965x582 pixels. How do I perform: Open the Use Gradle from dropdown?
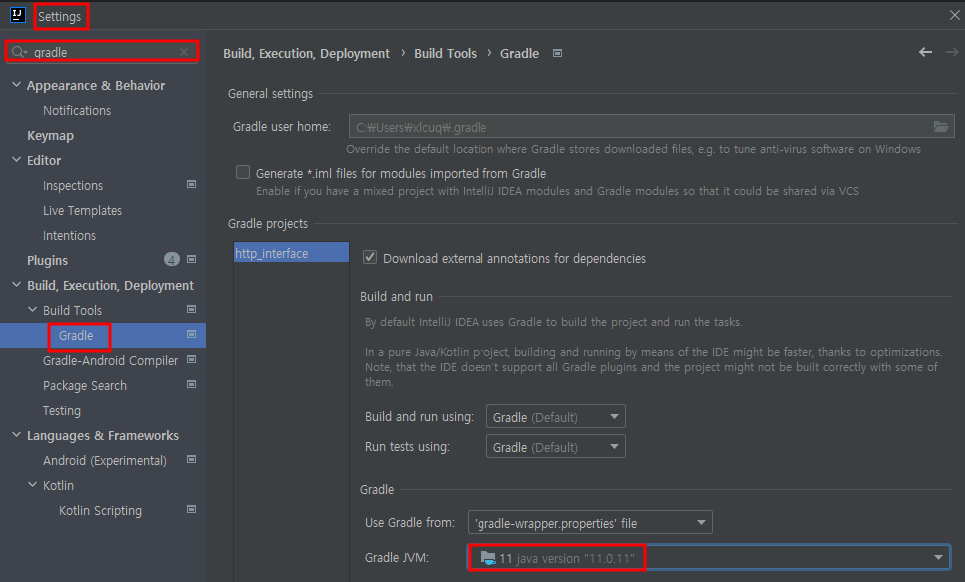coord(590,522)
